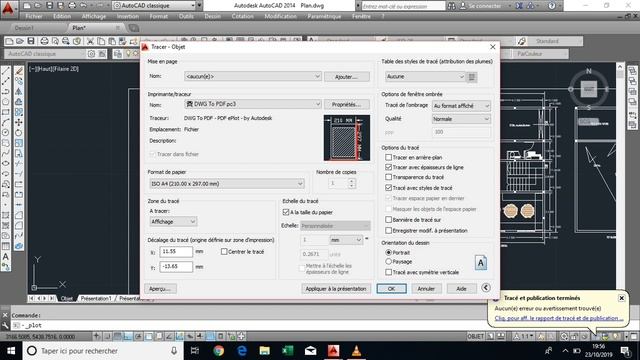This screenshot has width=640, height=360.
Task: Open AutoCAD classique workspace dropdown in title bar
Action: click(x=154, y=6)
